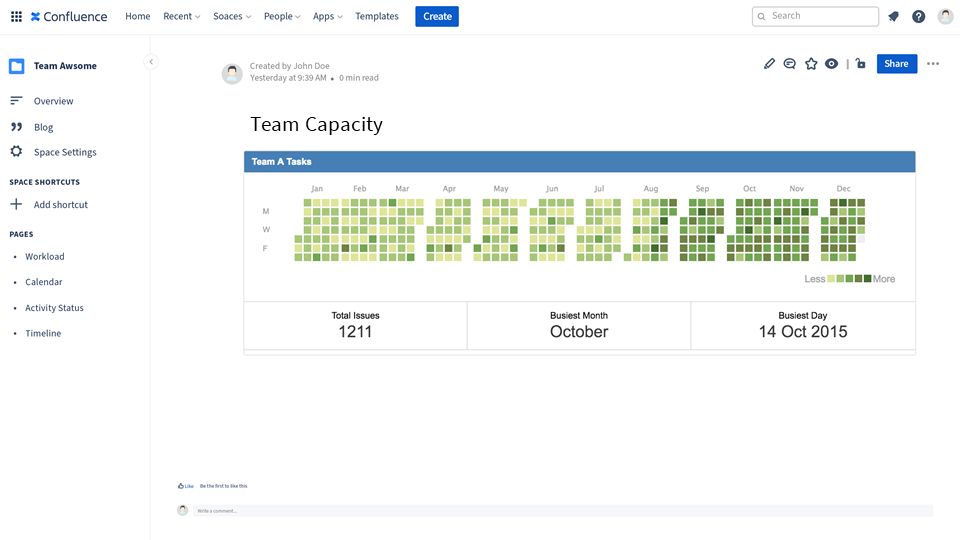
Task: Click the Create button
Action: [437, 17]
